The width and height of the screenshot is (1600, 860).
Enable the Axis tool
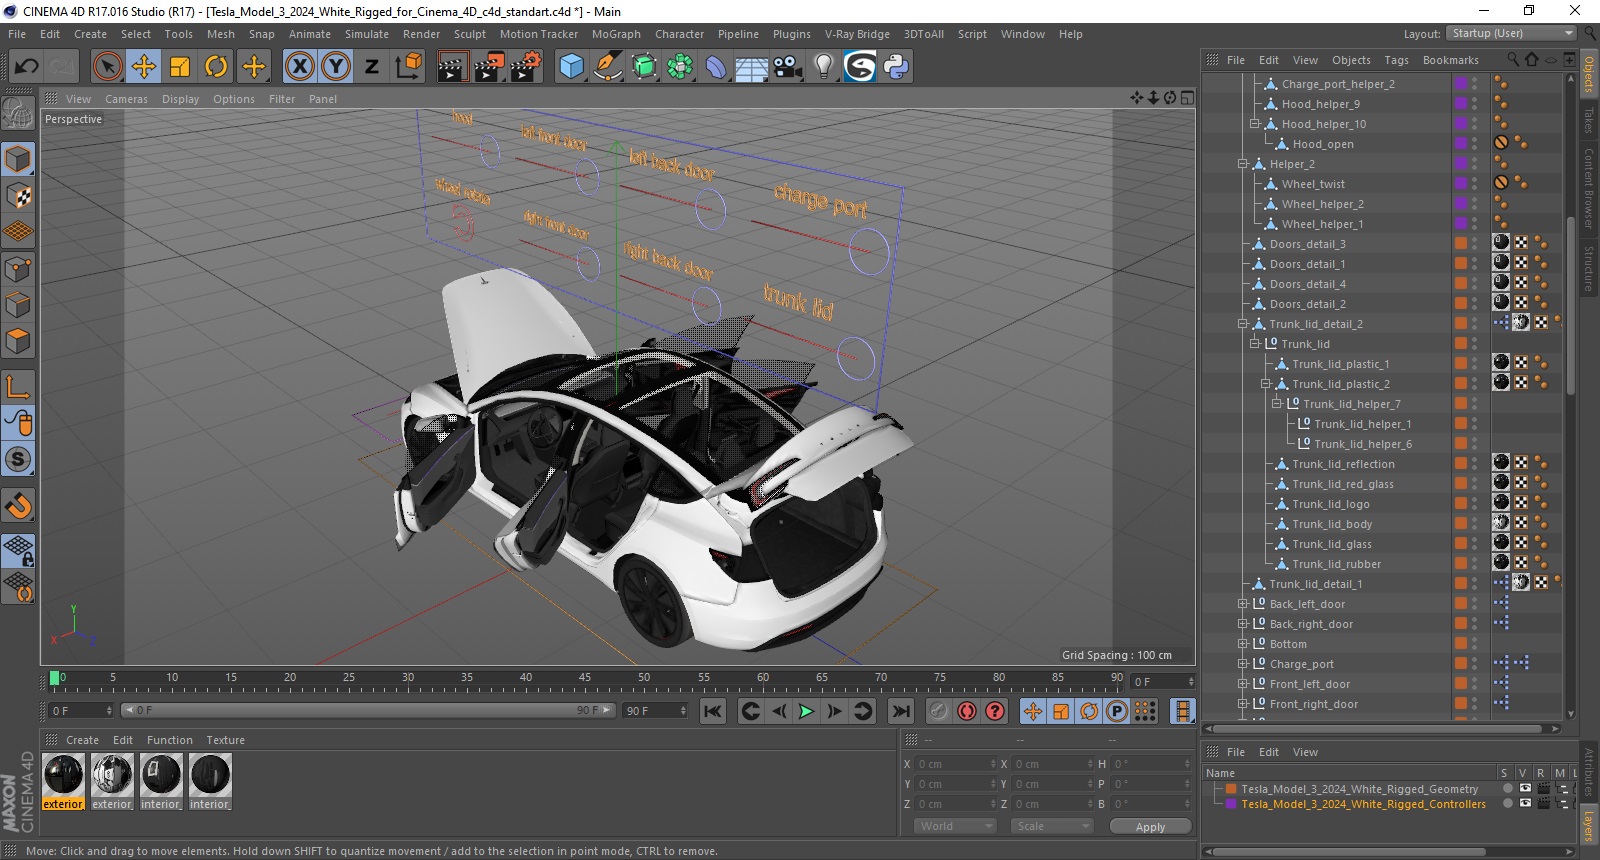[18, 387]
